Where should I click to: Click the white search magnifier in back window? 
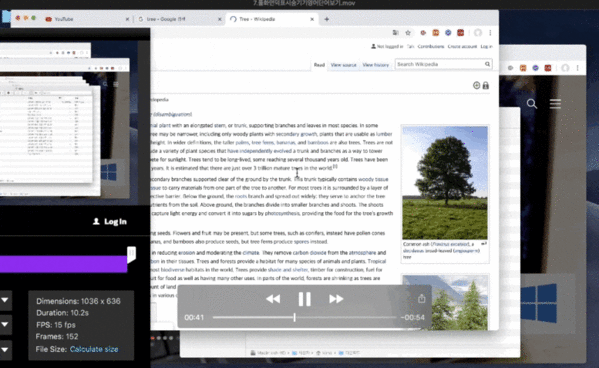coord(532,104)
